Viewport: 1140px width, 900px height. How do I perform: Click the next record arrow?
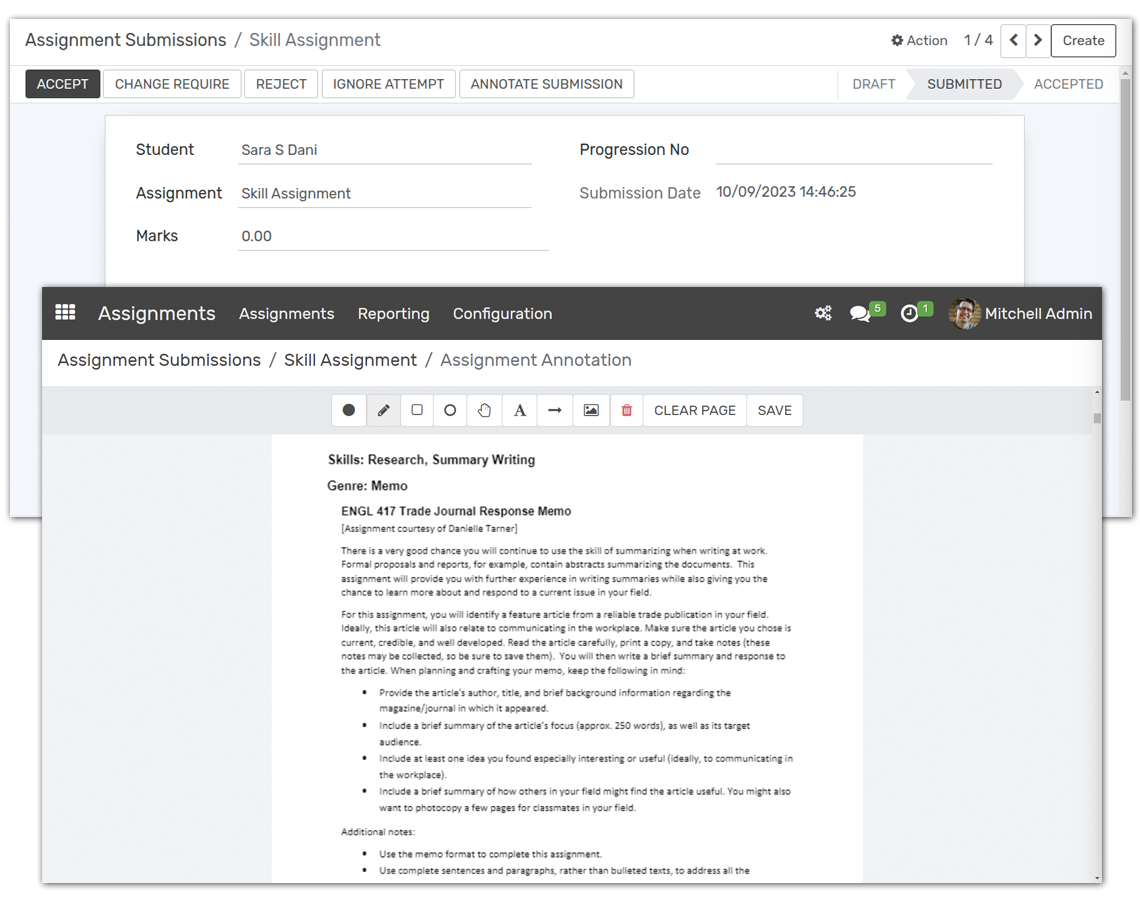coord(1038,40)
